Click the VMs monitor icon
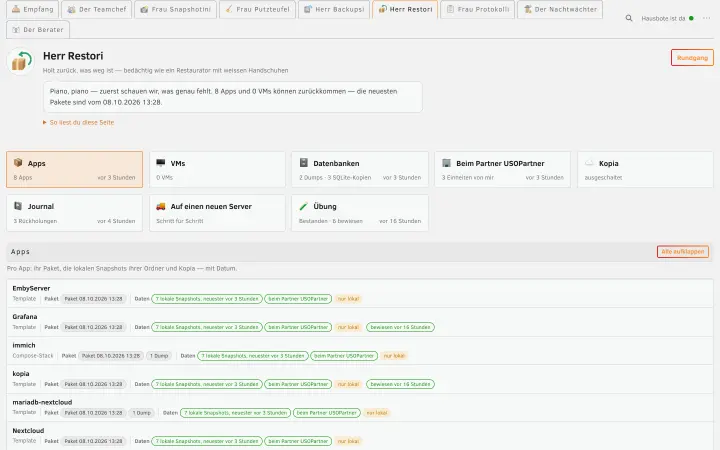720x450 pixels. click(x=161, y=163)
